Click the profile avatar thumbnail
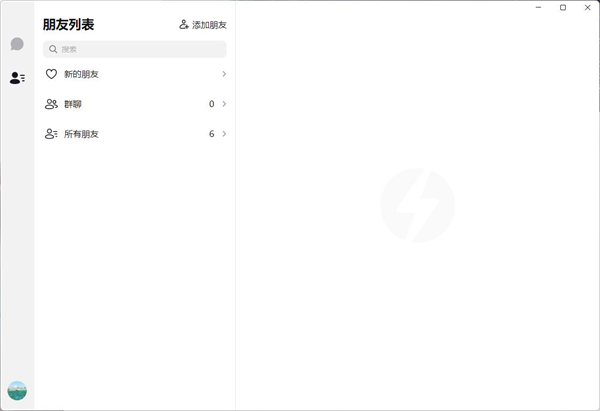600x411 pixels. pyautogui.click(x=17, y=390)
